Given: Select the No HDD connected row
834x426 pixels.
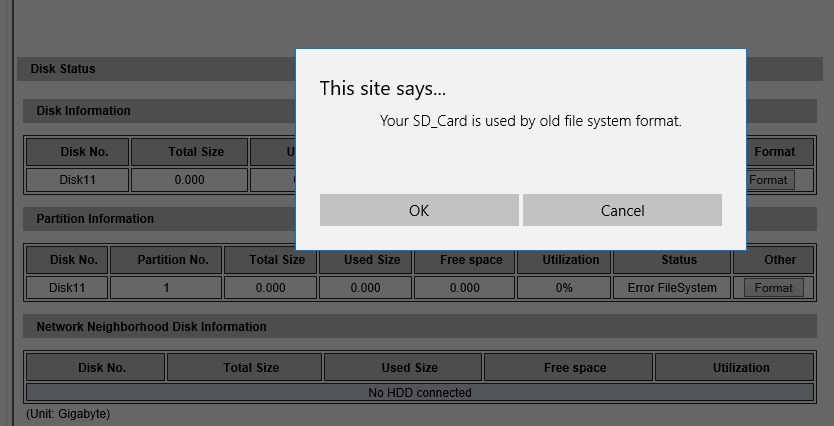Looking at the screenshot, I should point(420,392).
